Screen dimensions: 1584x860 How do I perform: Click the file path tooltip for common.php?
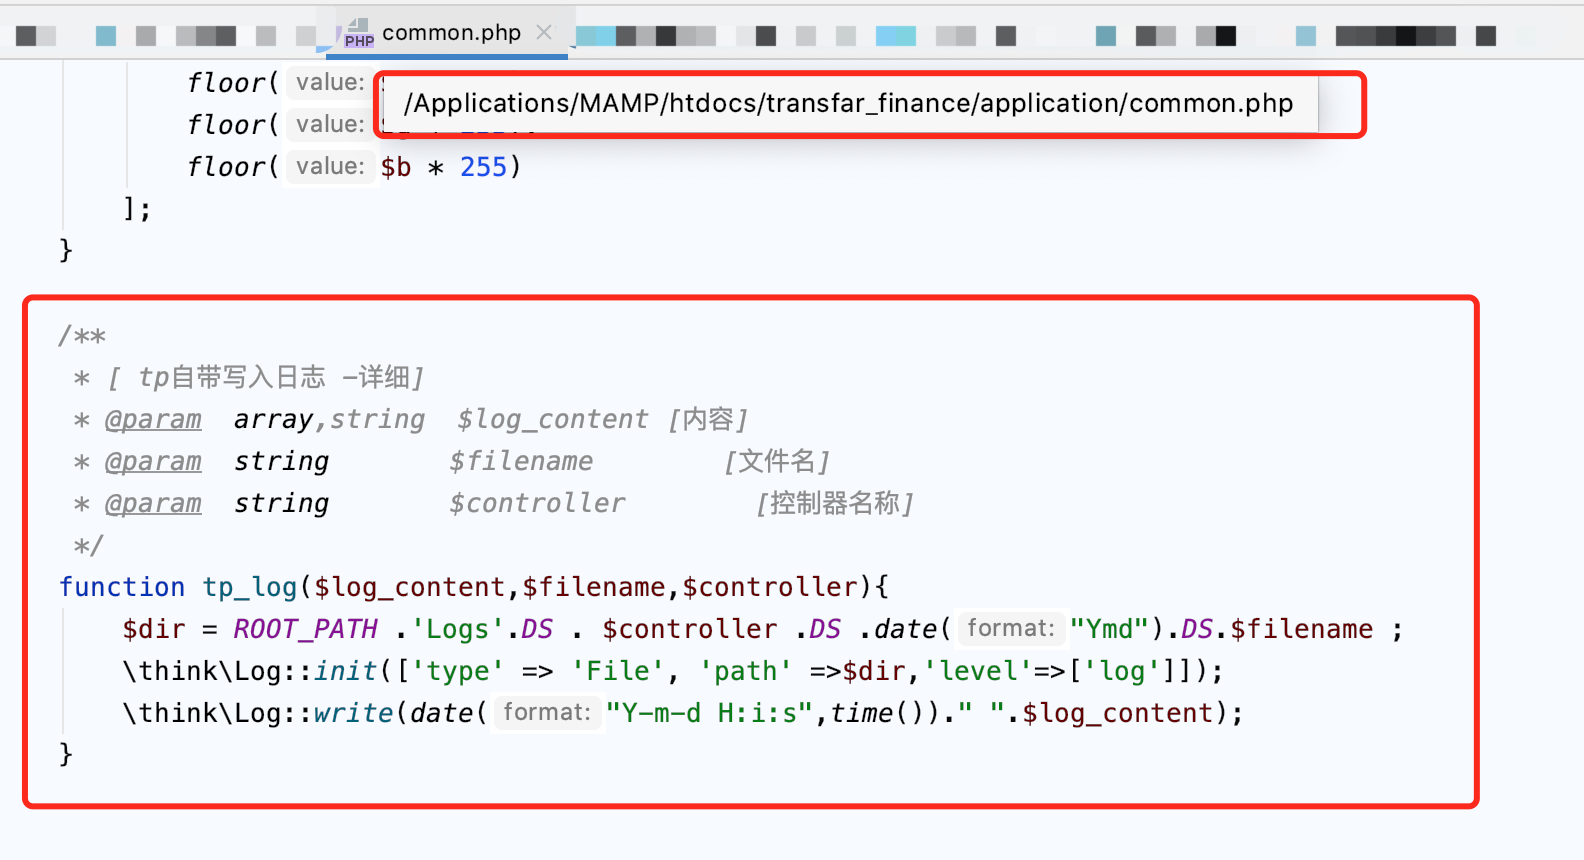click(x=849, y=103)
